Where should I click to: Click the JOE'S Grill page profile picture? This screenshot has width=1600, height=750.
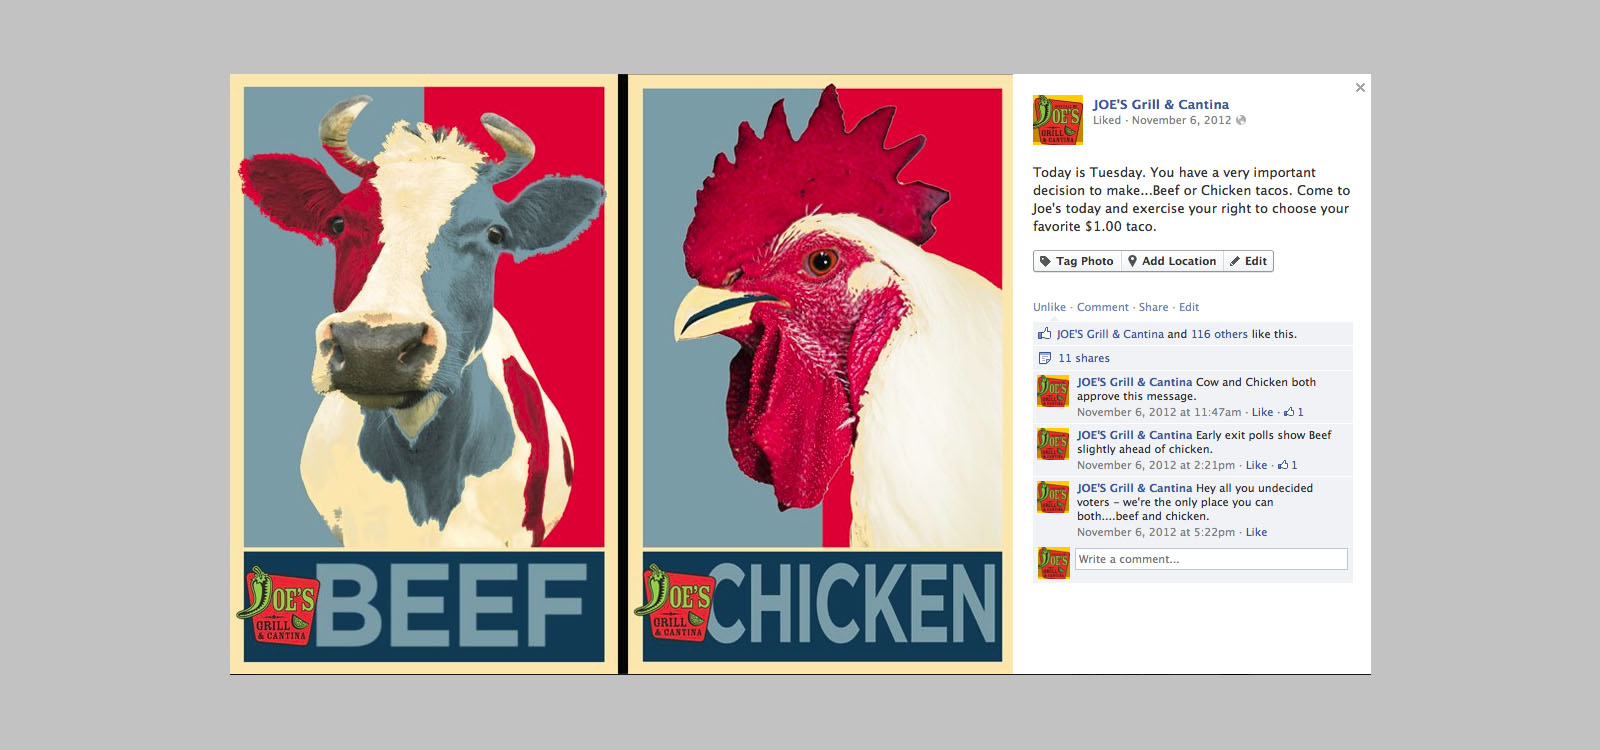click(x=1058, y=120)
